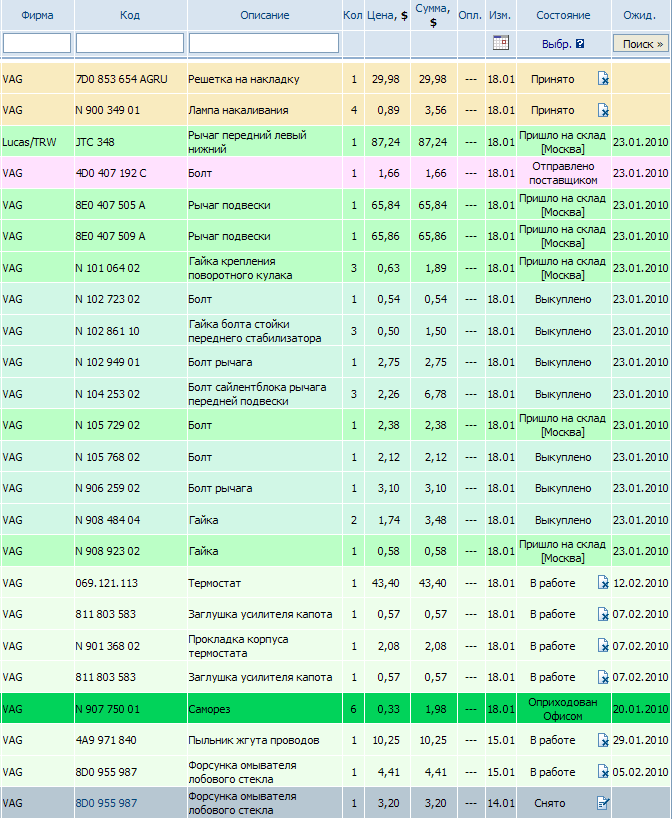Open edit note icon in Снято row

(x=603, y=803)
